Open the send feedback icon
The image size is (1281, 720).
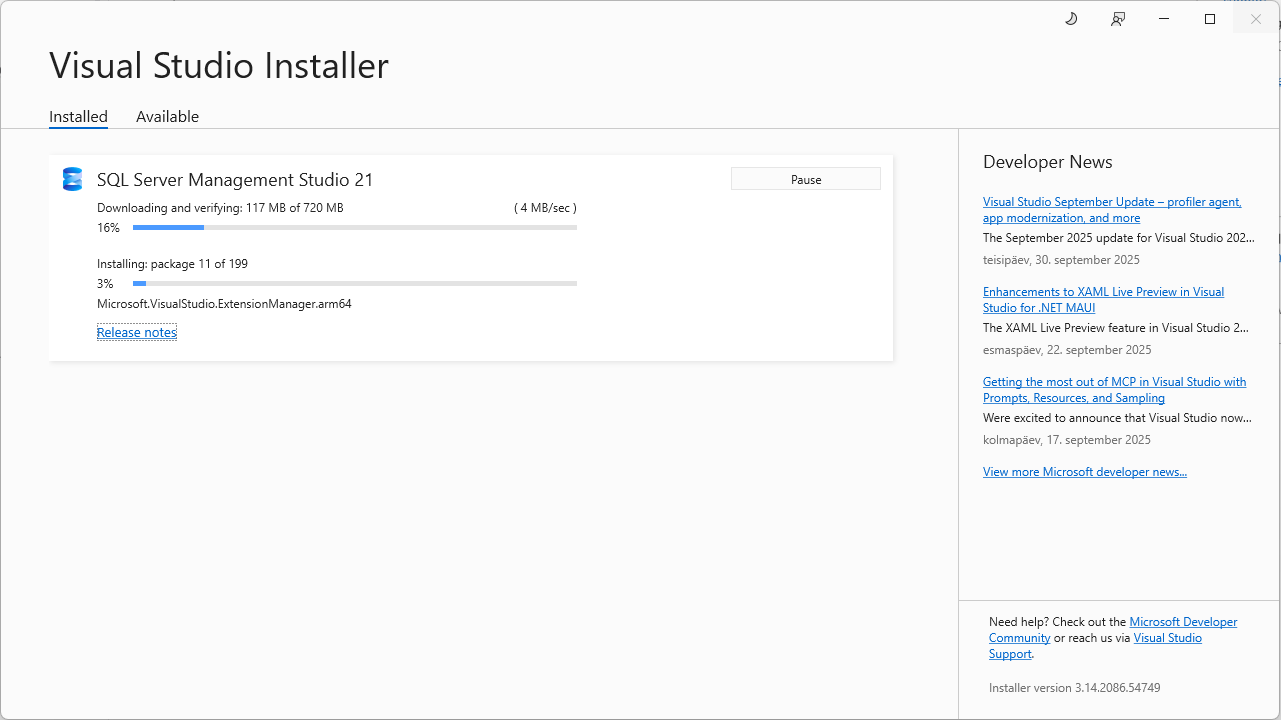click(x=1118, y=19)
